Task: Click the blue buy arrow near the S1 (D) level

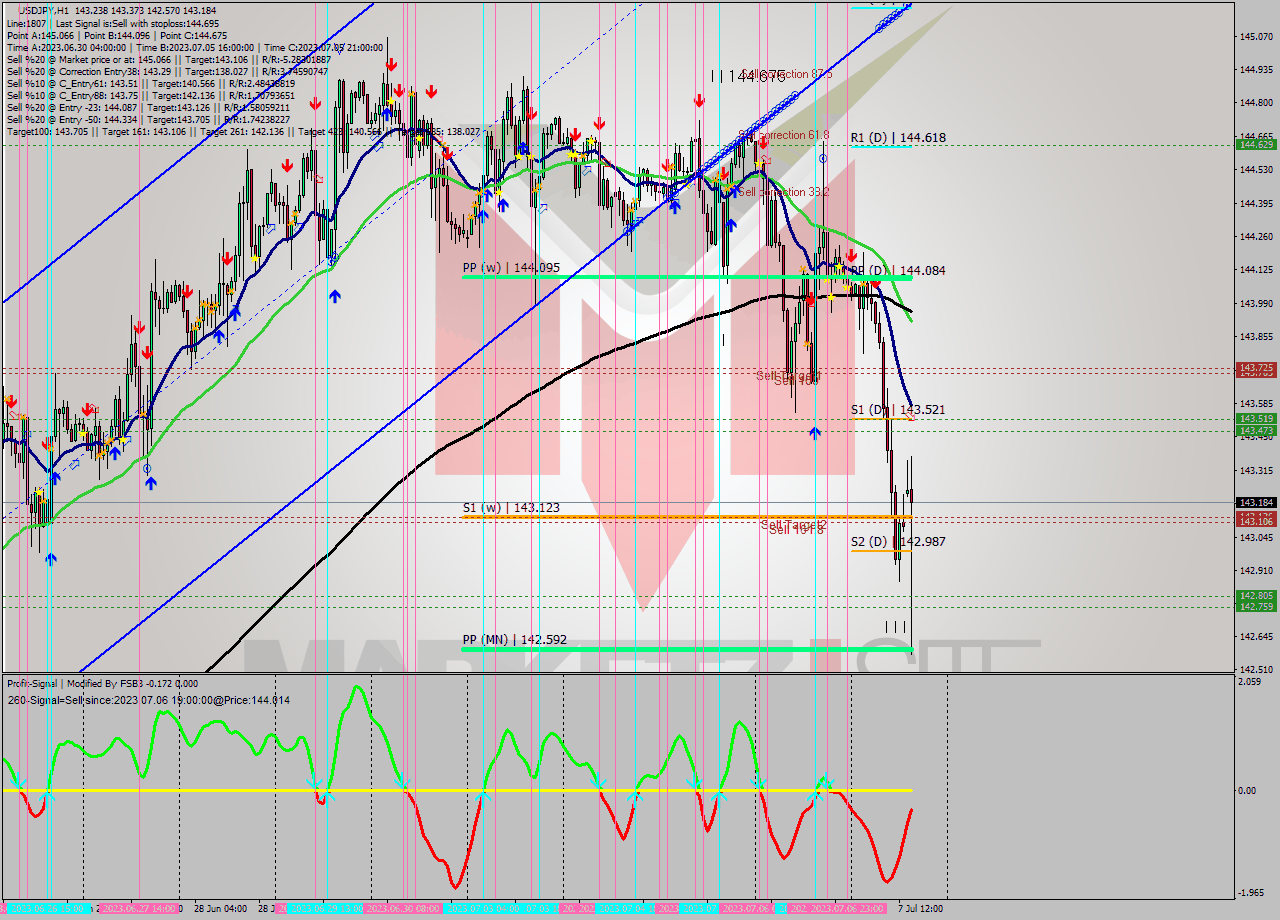Action: (x=816, y=433)
